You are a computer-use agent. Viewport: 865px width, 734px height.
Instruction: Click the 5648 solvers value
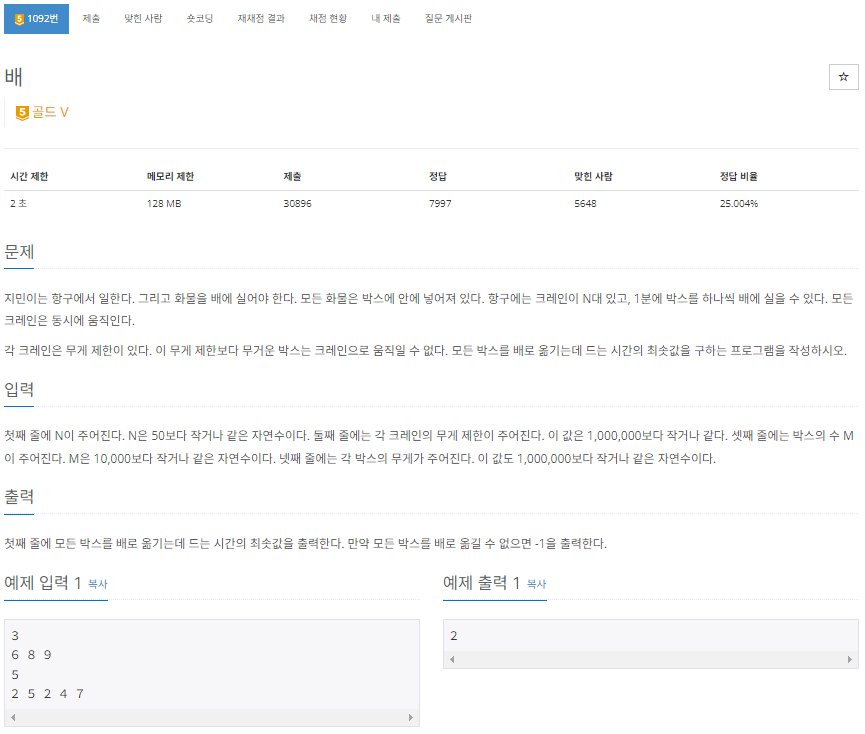pyautogui.click(x=585, y=203)
